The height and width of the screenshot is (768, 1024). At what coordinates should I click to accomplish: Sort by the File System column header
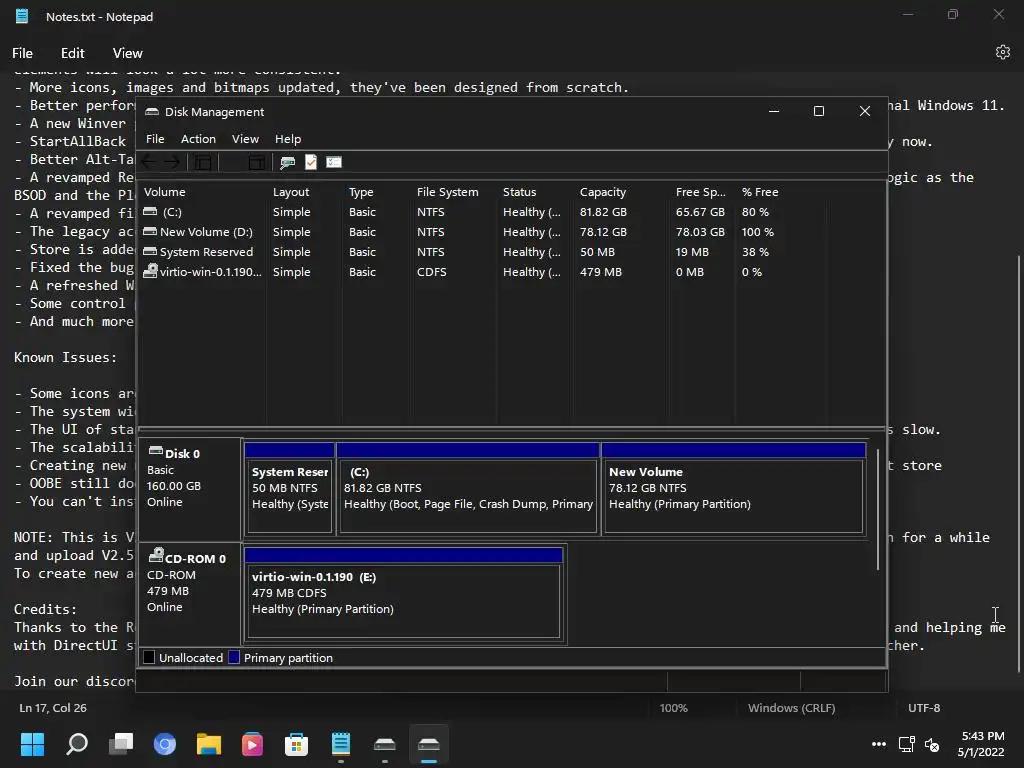click(453, 192)
